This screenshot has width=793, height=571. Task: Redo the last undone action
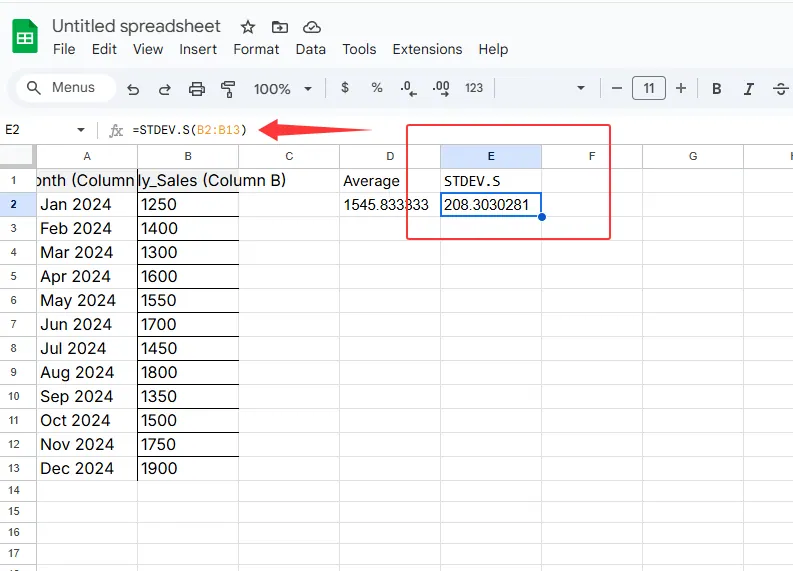pos(164,88)
